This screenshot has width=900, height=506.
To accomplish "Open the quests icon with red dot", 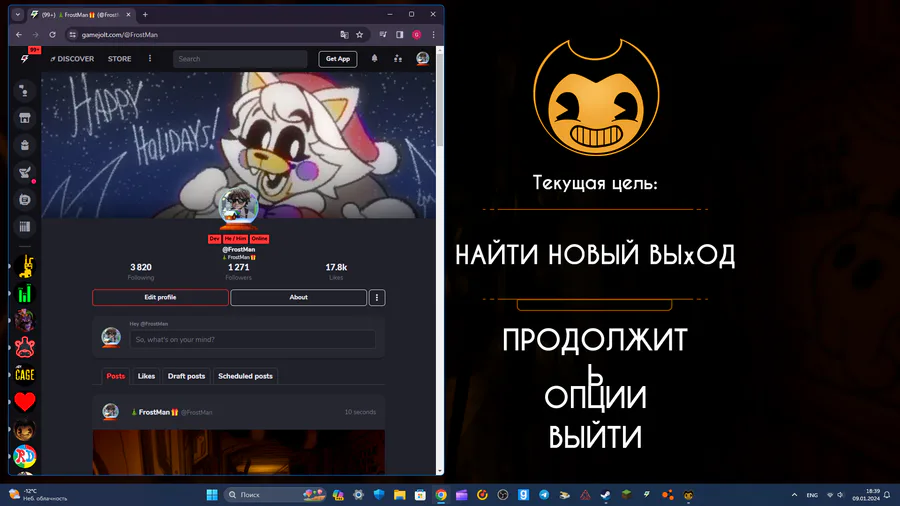I will click(x=25, y=173).
